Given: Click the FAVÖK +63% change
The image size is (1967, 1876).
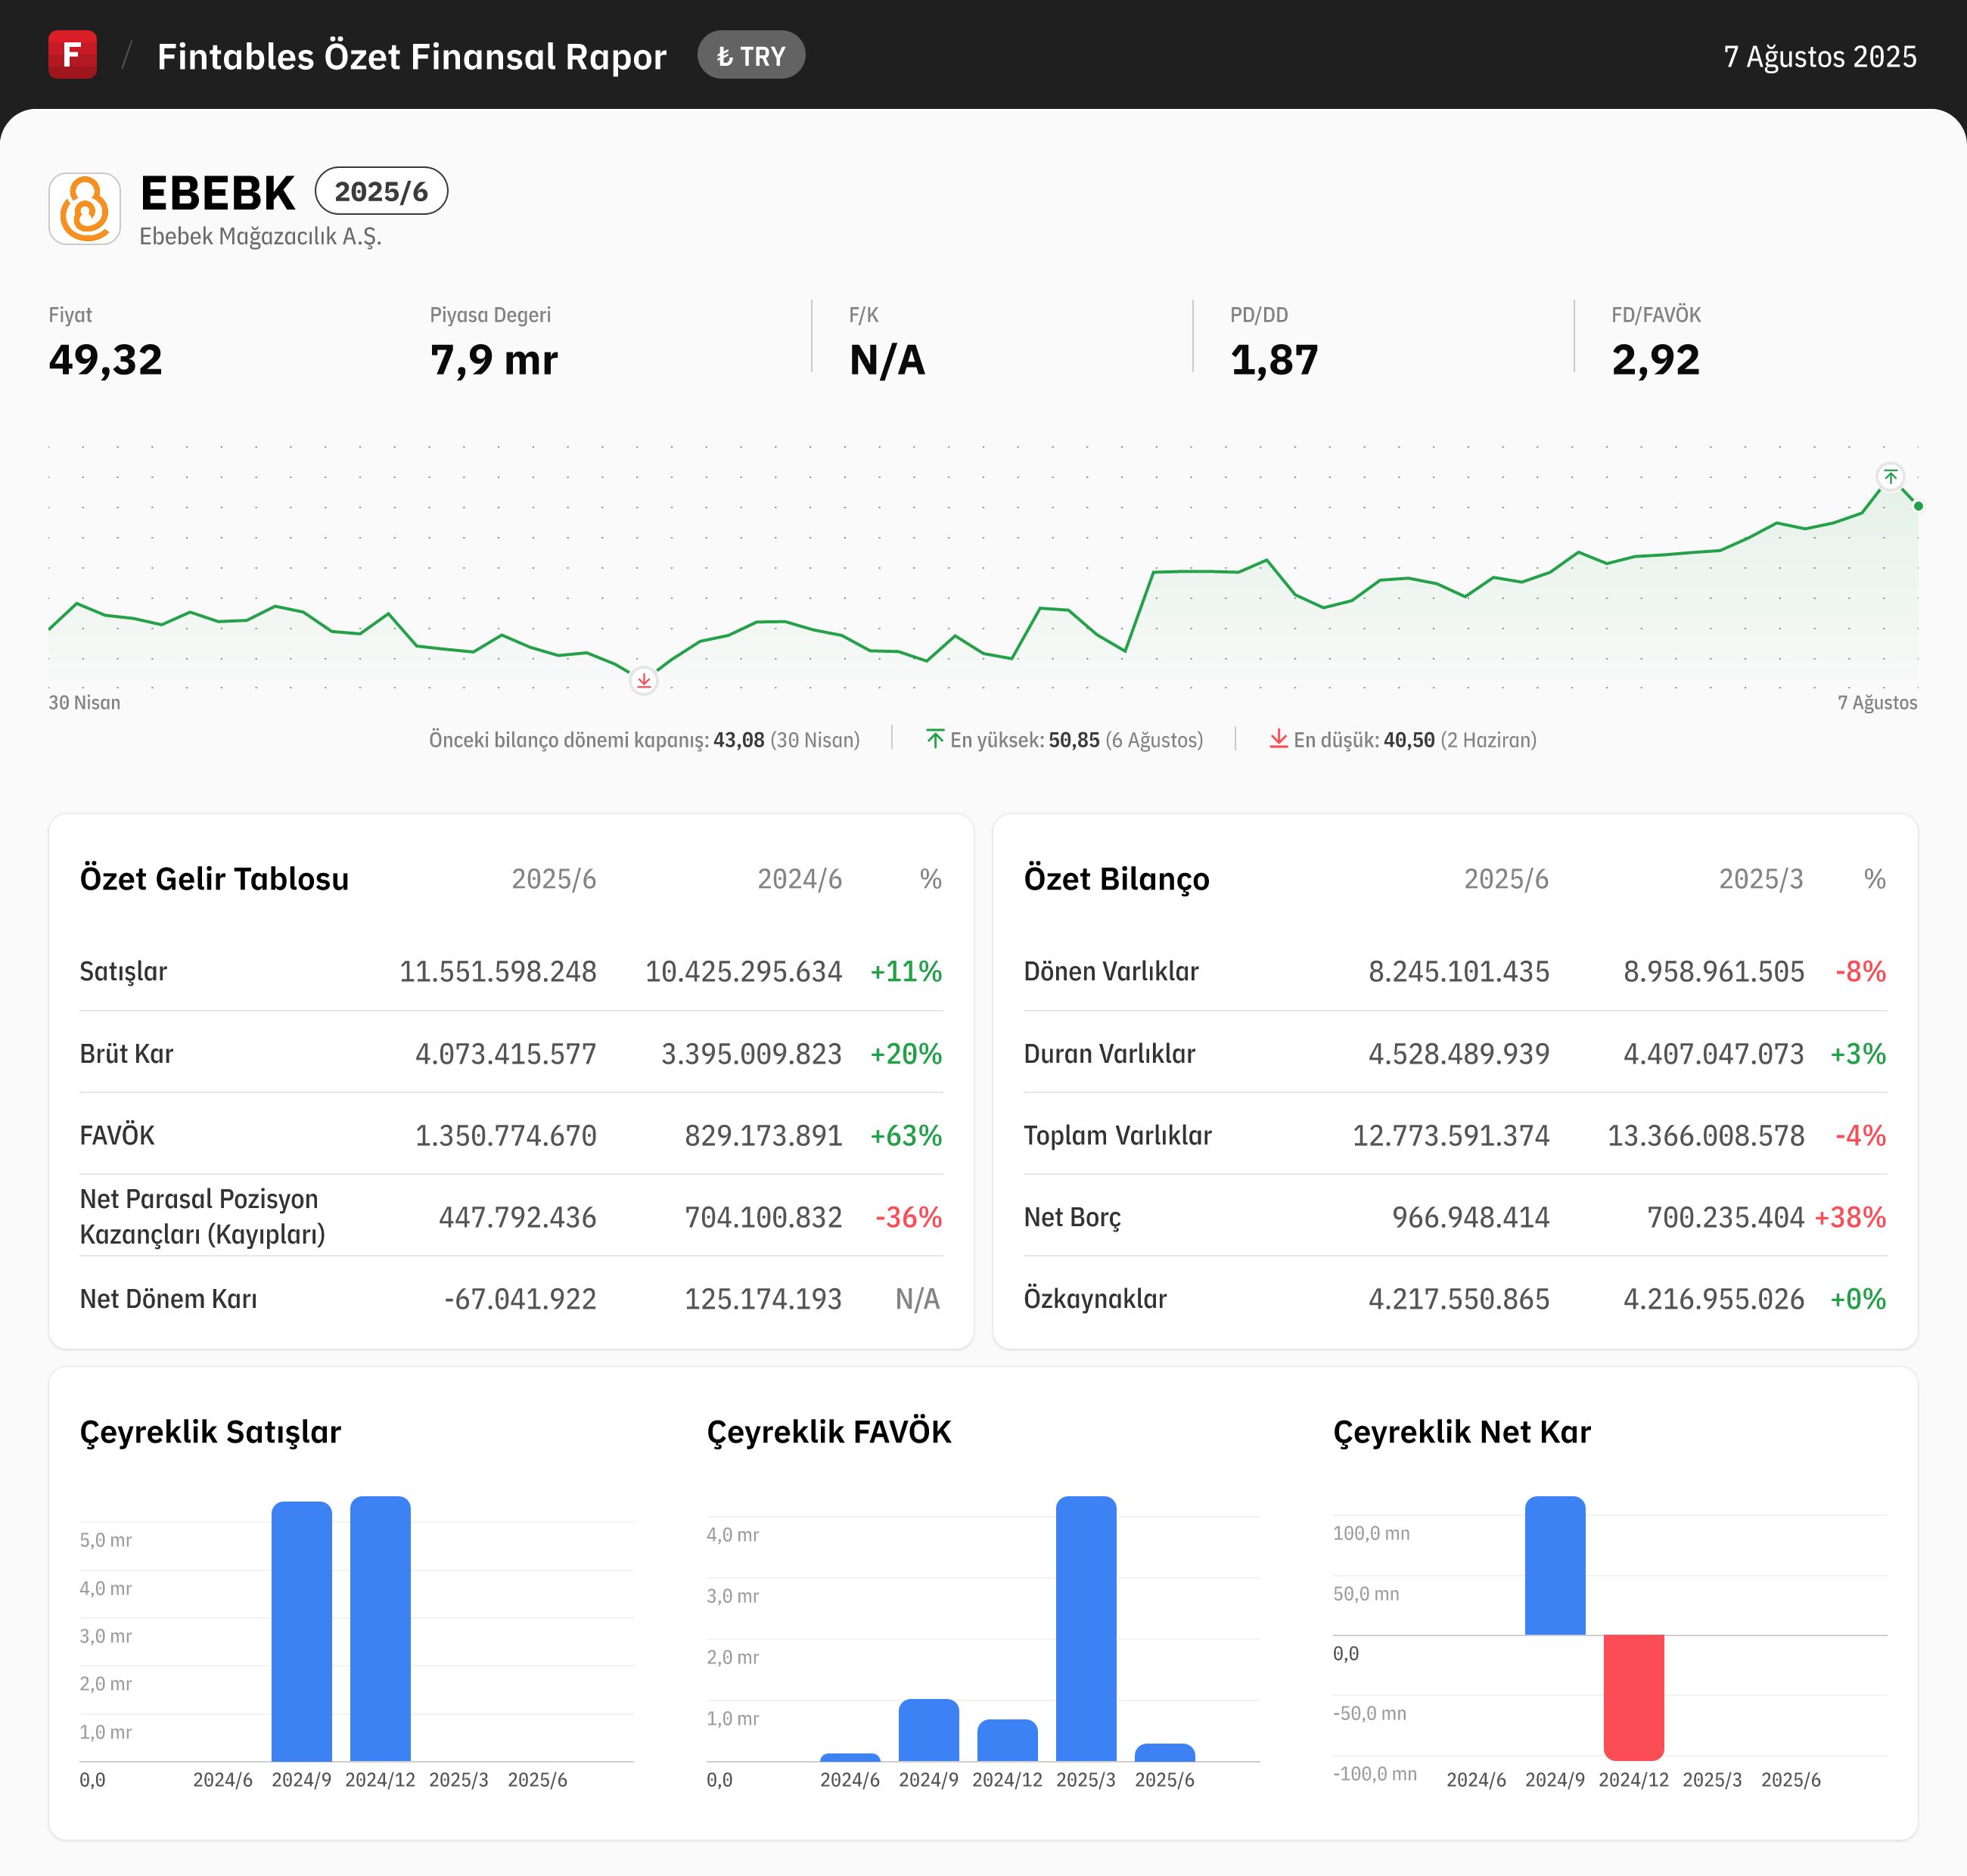Looking at the screenshot, I should pyautogui.click(x=906, y=1136).
